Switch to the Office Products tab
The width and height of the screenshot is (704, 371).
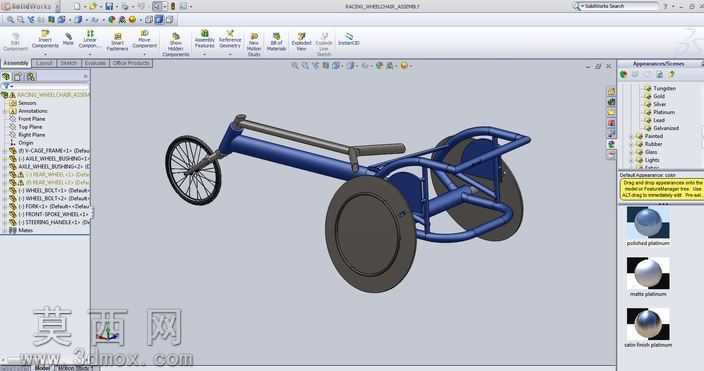point(131,63)
